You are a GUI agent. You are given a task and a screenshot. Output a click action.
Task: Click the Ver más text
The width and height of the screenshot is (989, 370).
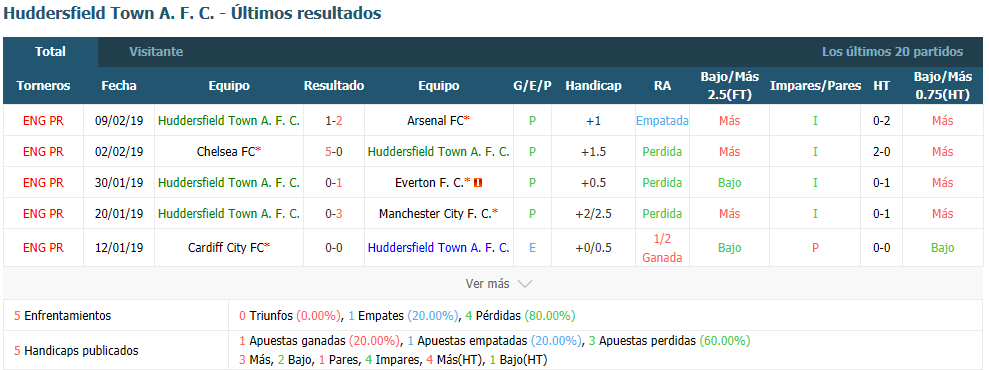tap(487, 284)
